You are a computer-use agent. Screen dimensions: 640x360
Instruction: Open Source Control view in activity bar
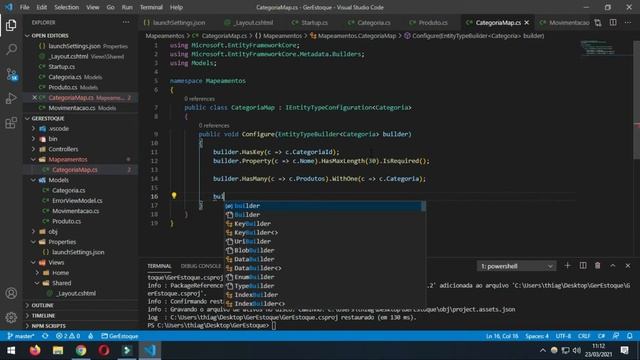(11, 74)
